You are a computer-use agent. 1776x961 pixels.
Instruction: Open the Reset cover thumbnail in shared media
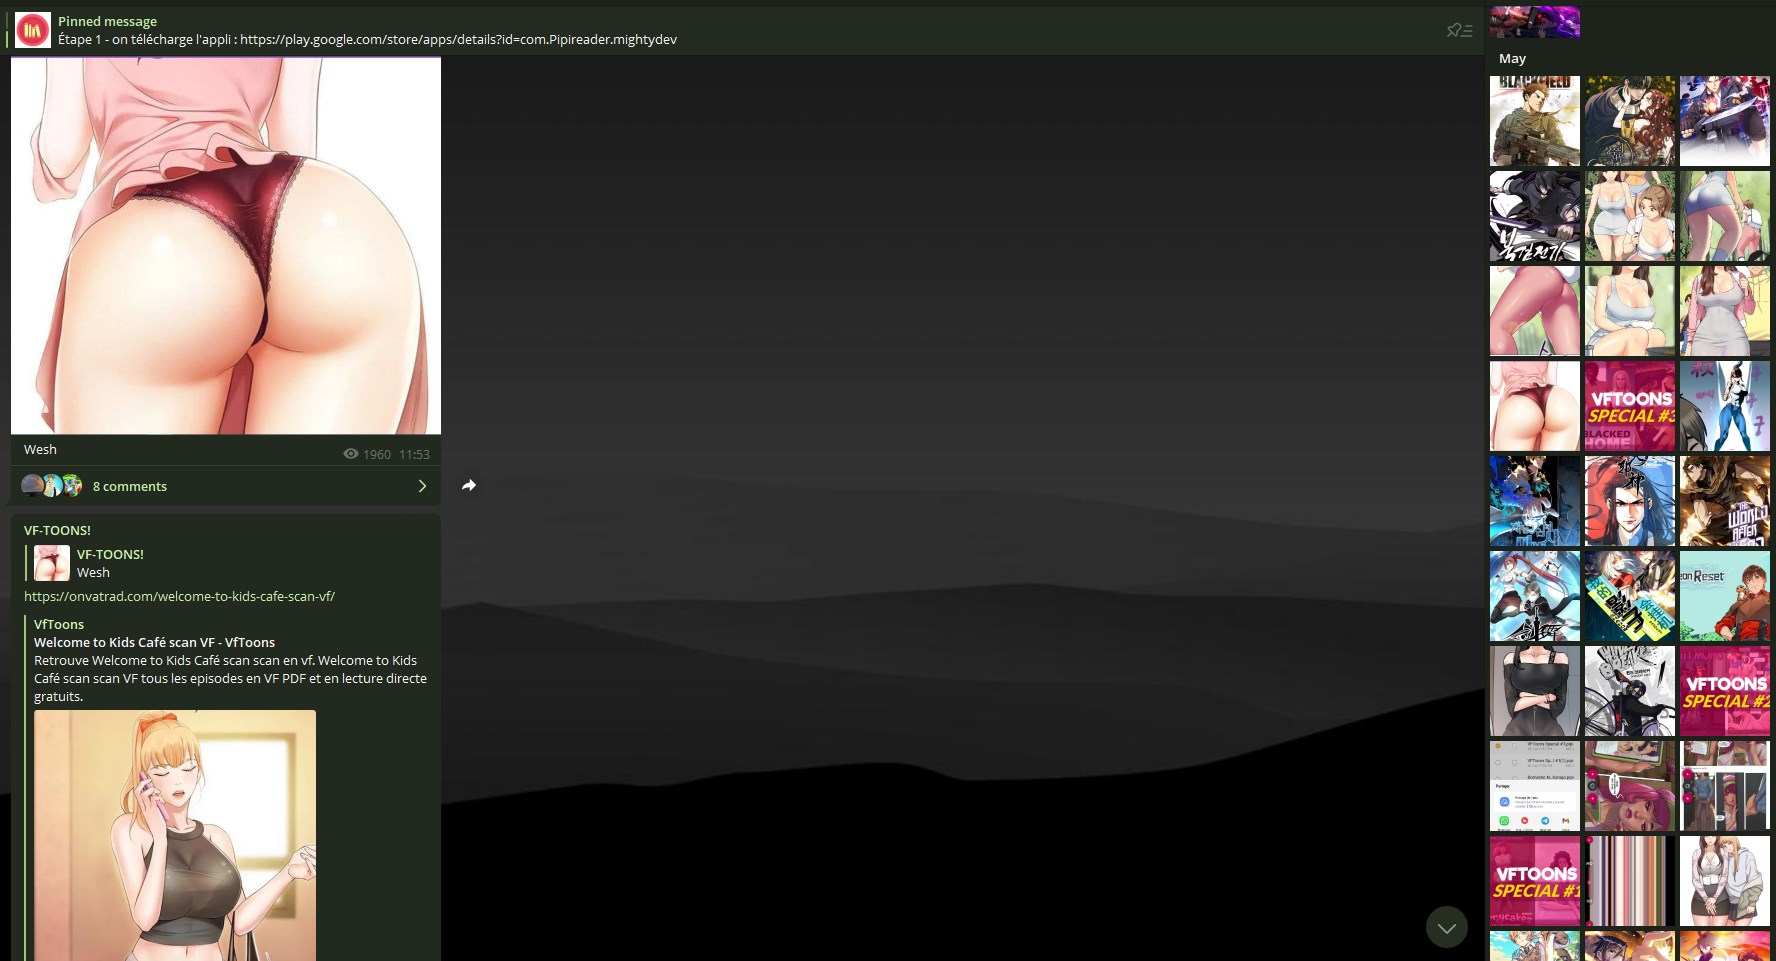pyautogui.click(x=1725, y=596)
